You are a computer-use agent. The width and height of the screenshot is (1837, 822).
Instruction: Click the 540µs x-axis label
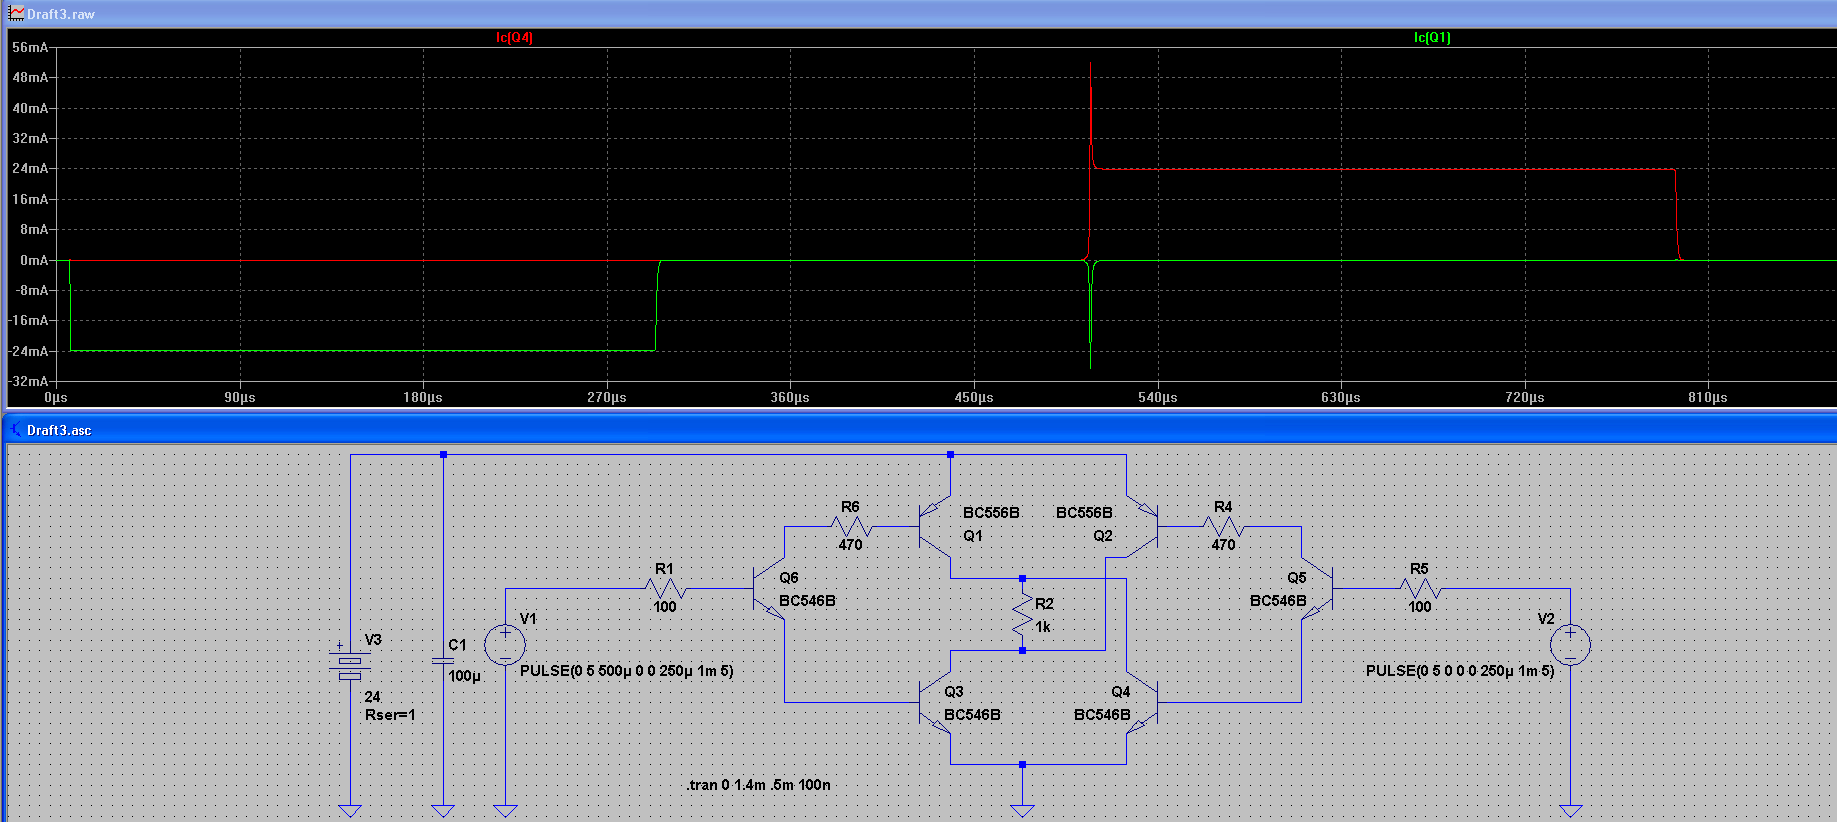1157,397
